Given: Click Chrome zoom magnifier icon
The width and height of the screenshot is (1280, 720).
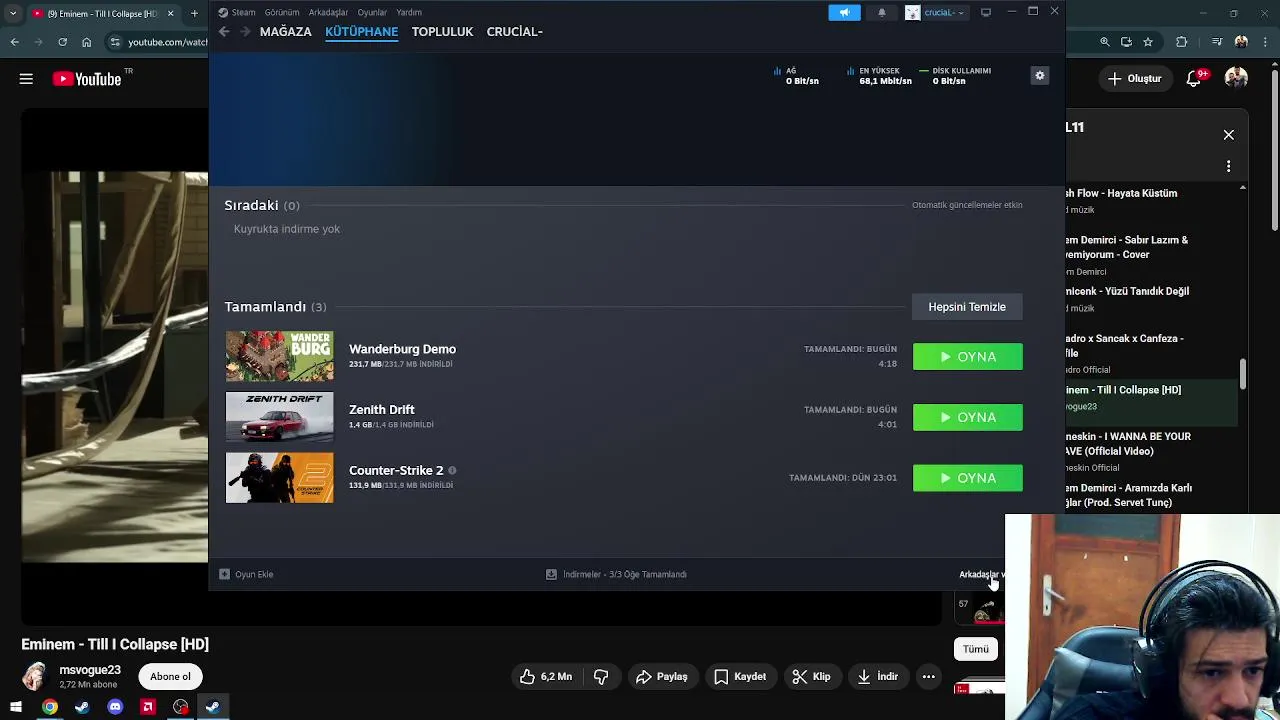Looking at the screenshot, I should coord(1105,42).
